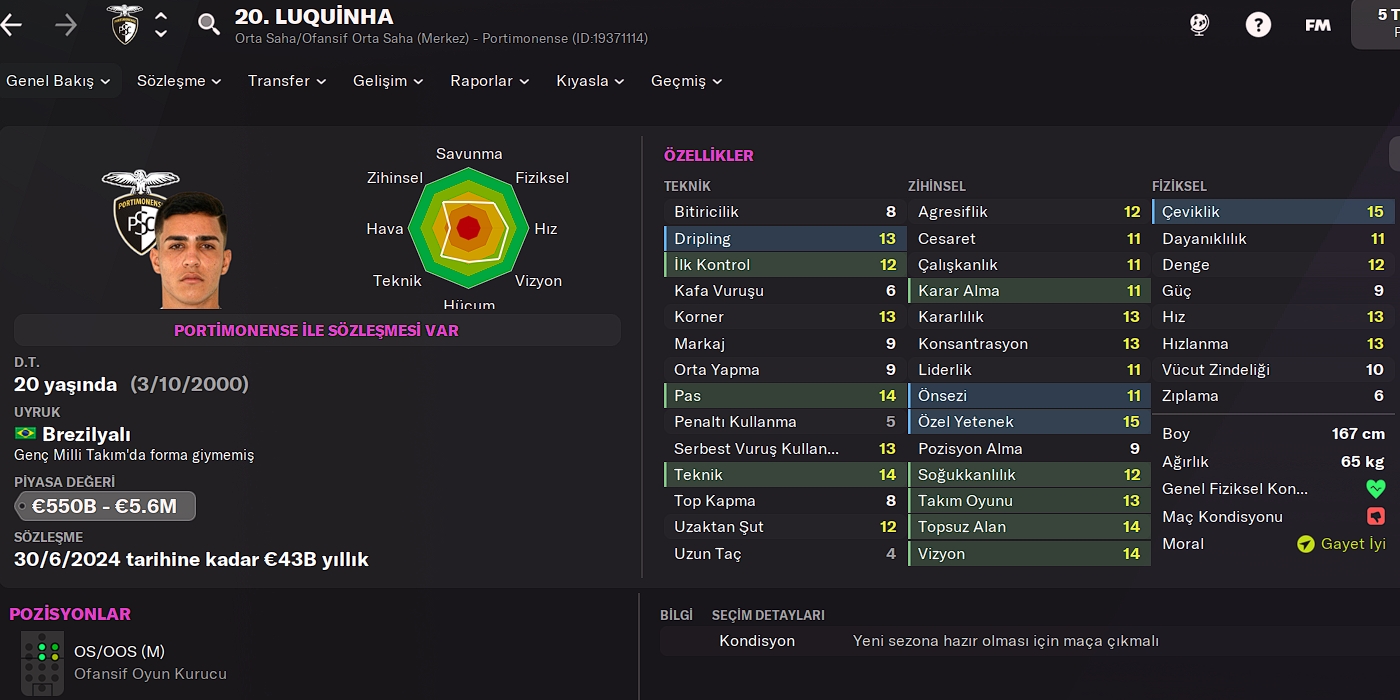The width and height of the screenshot is (1400, 700).
Task: Open the Özellikler section heading
Action: point(709,155)
